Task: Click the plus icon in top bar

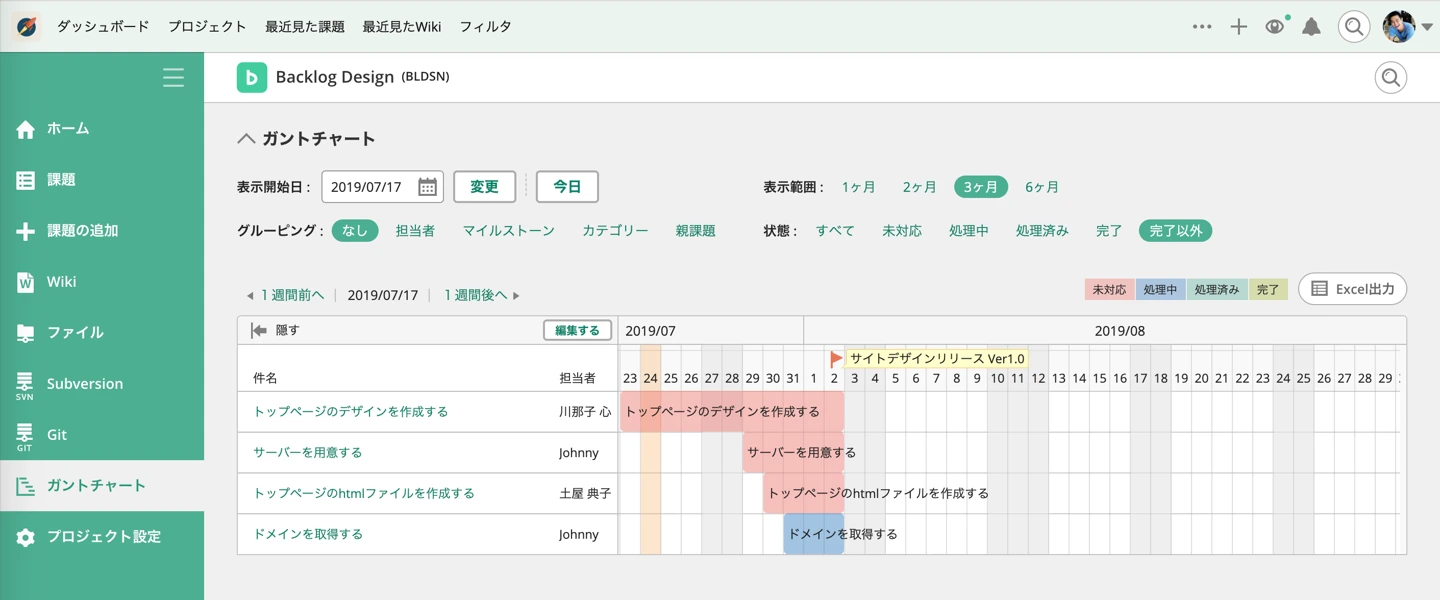Action: tap(1238, 27)
